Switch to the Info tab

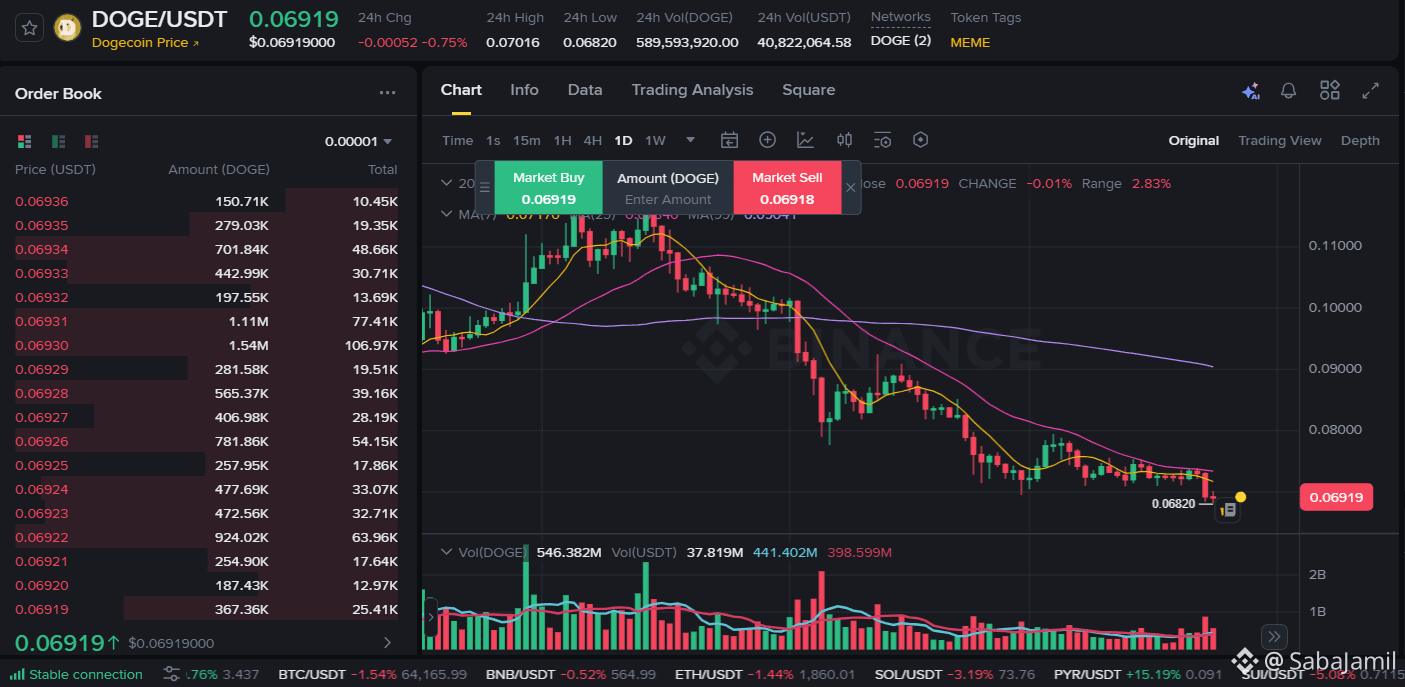tap(524, 90)
